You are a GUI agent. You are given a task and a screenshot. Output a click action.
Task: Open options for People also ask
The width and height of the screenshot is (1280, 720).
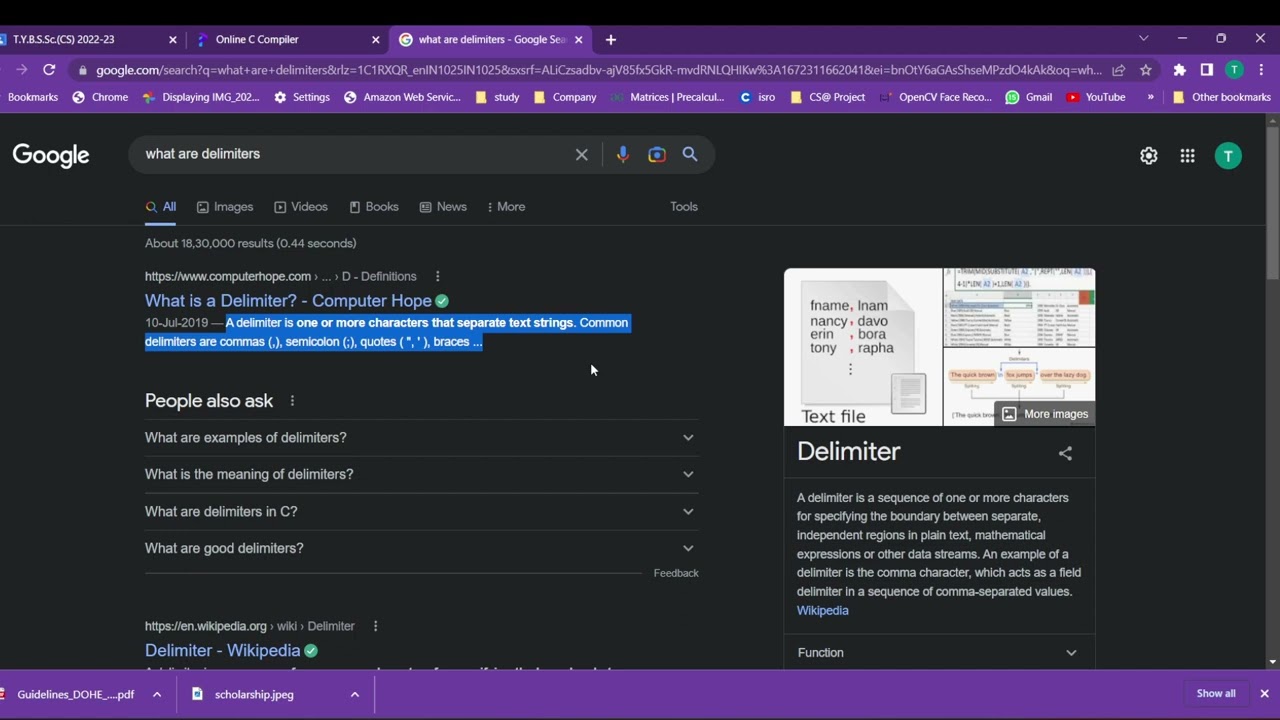(292, 401)
